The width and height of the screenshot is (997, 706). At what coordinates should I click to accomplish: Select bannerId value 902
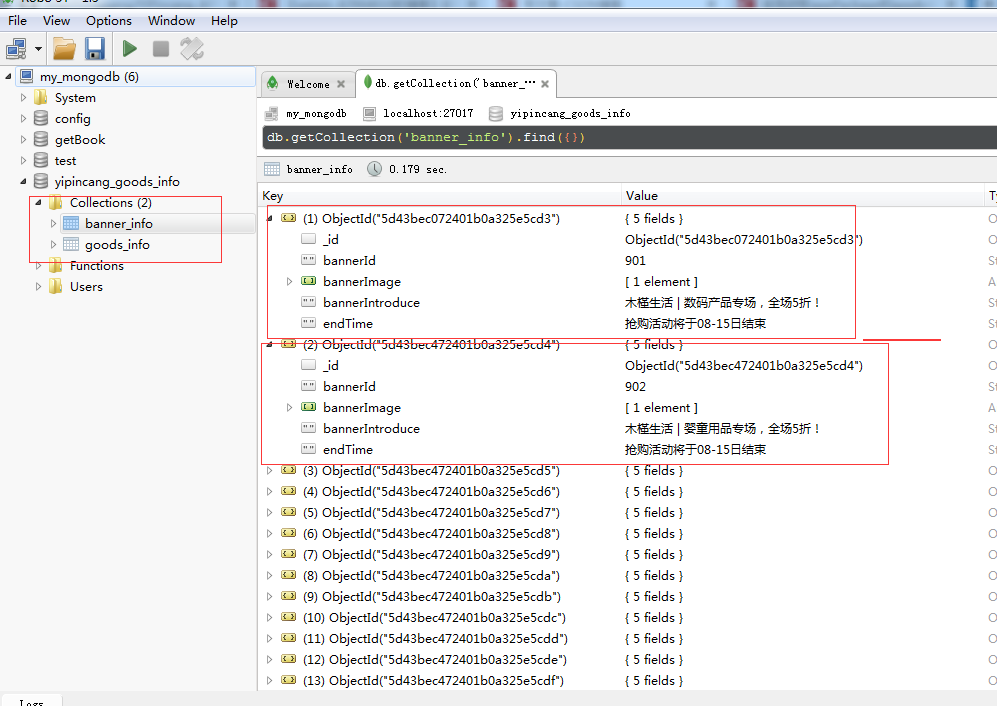pos(635,386)
